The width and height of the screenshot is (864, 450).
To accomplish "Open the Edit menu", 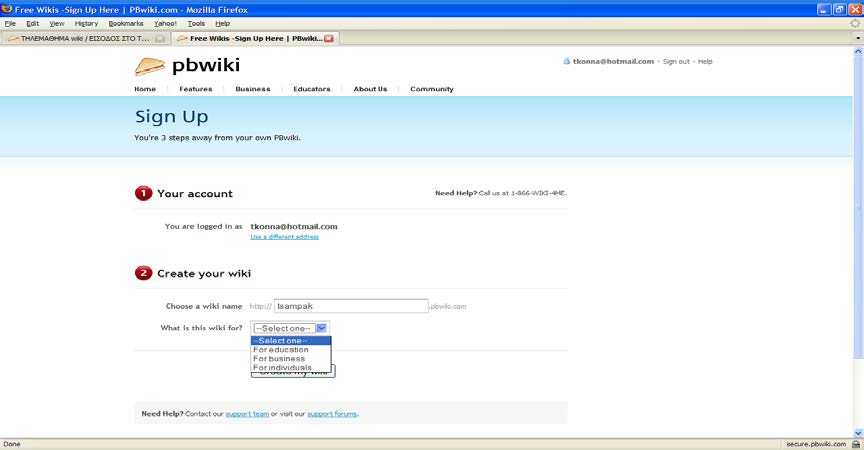I will click(x=33, y=24).
